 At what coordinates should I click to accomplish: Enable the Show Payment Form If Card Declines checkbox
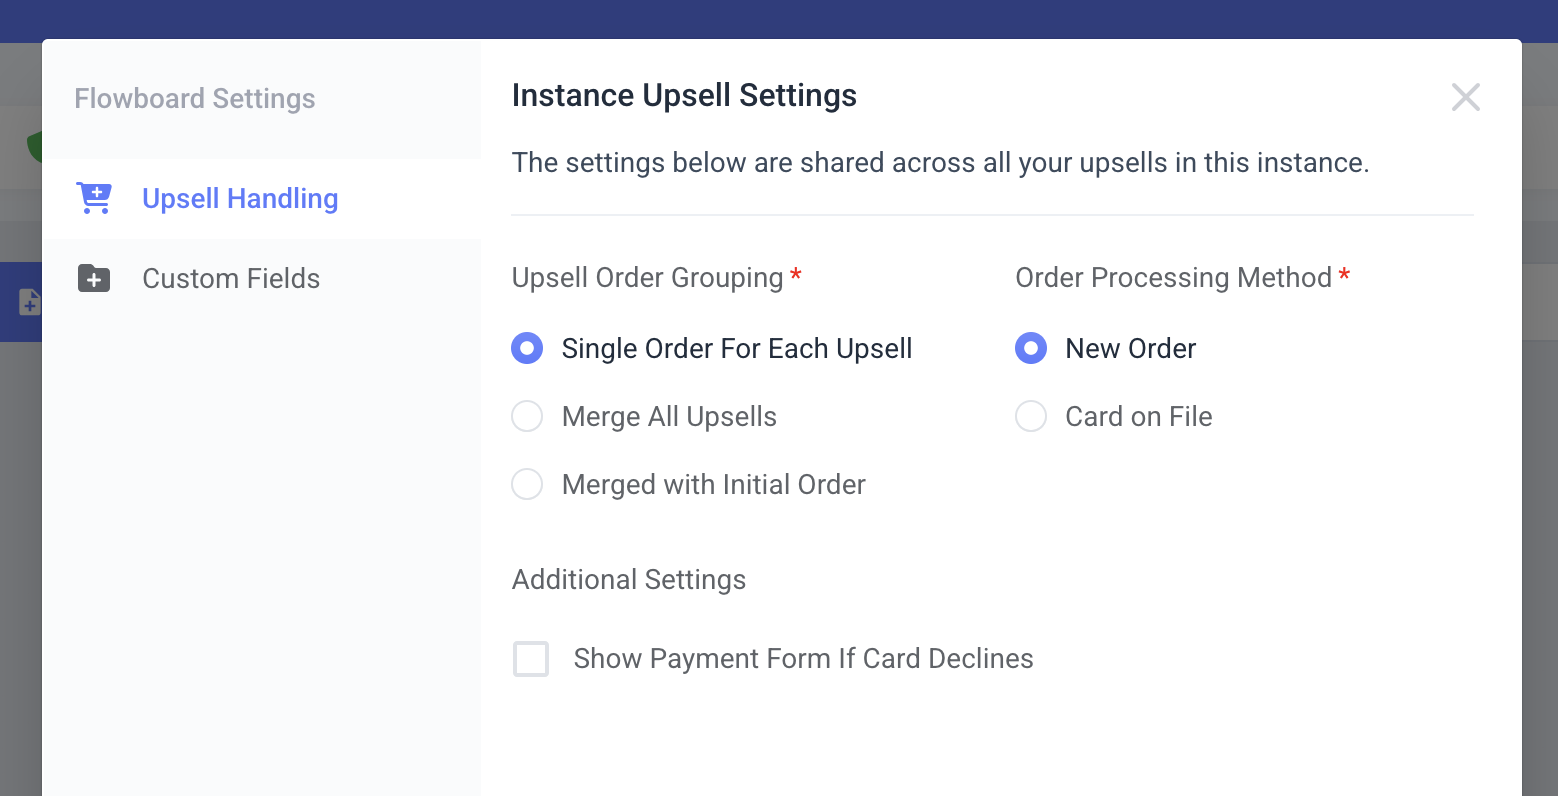click(x=531, y=659)
